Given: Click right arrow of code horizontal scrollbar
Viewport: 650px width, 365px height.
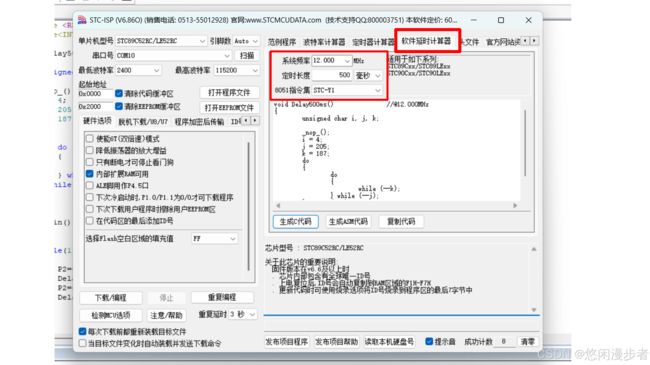Looking at the screenshot, I should 515,205.
